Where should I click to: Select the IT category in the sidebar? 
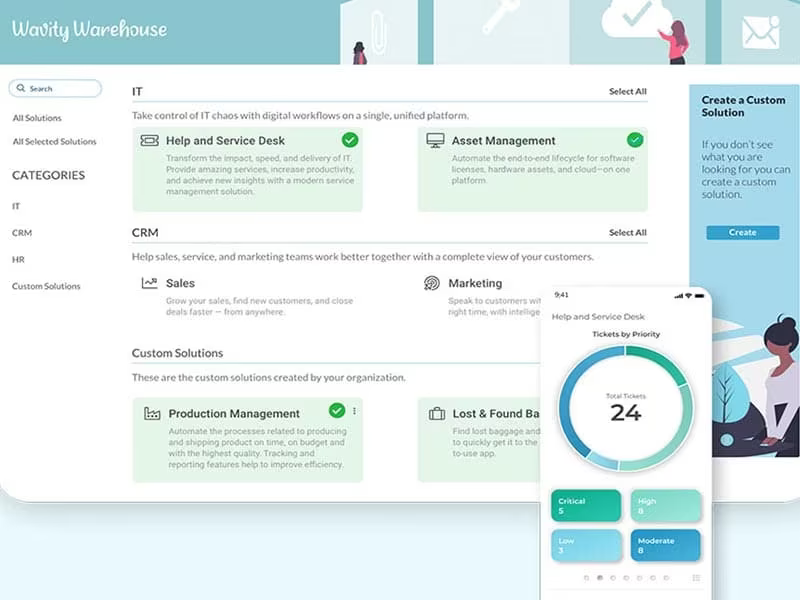pyautogui.click(x=16, y=206)
